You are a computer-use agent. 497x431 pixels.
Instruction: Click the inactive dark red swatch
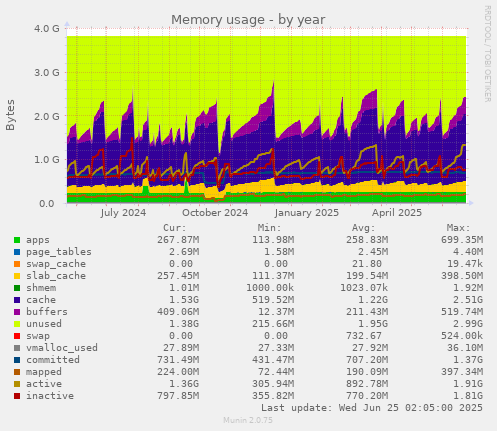point(17,396)
